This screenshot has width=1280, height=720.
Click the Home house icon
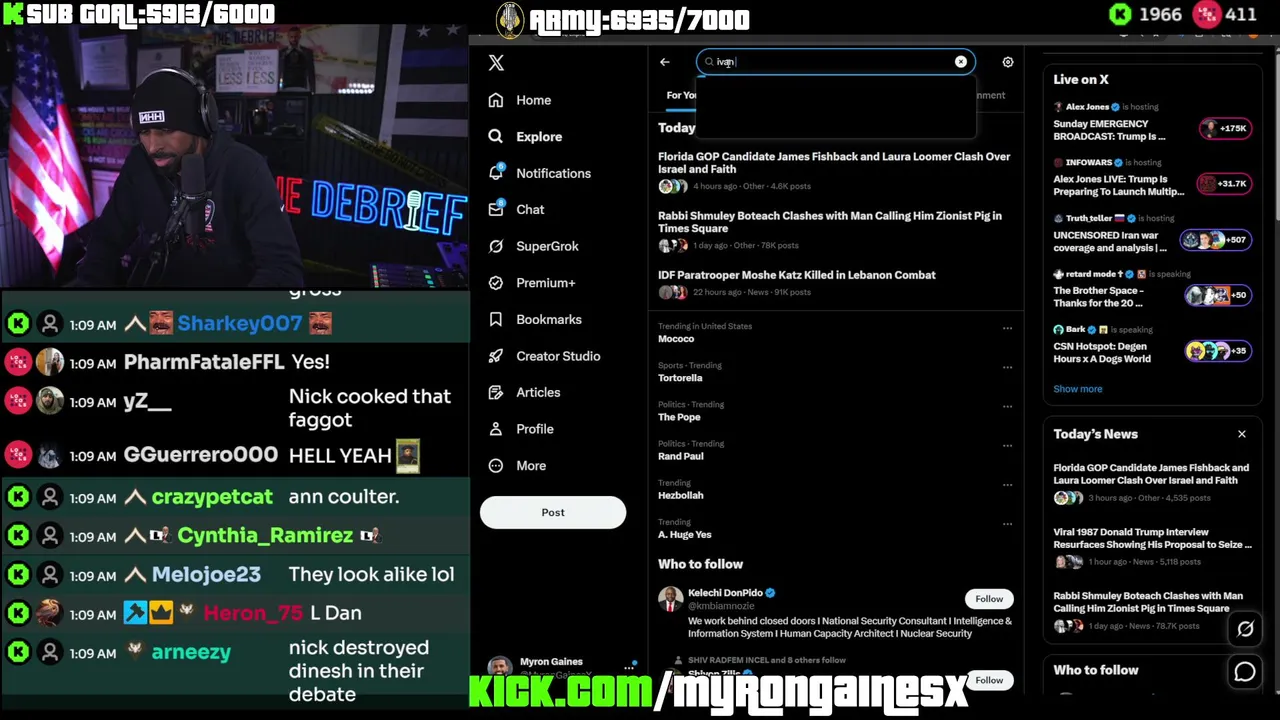[496, 100]
